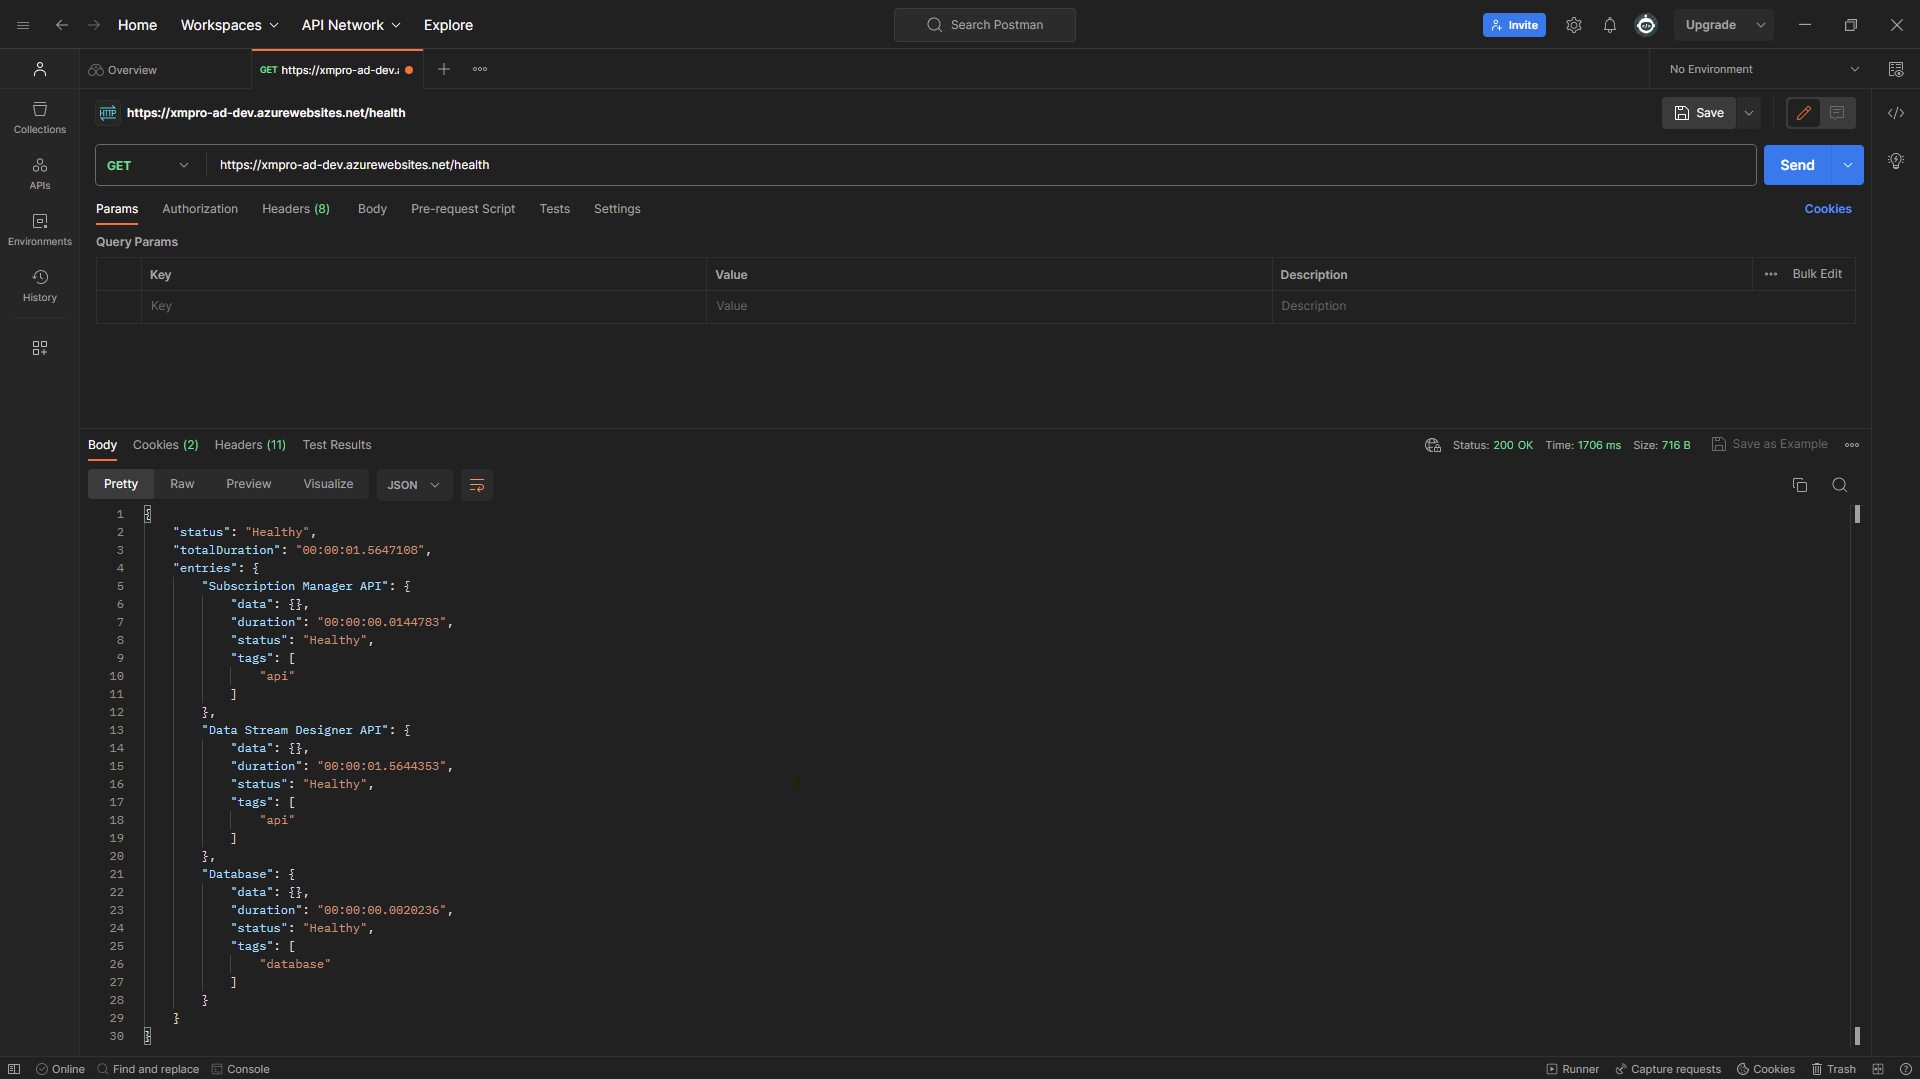This screenshot has height=1079, width=1920.
Task: Collapse the root JSON object at line 1
Action: 147,514
